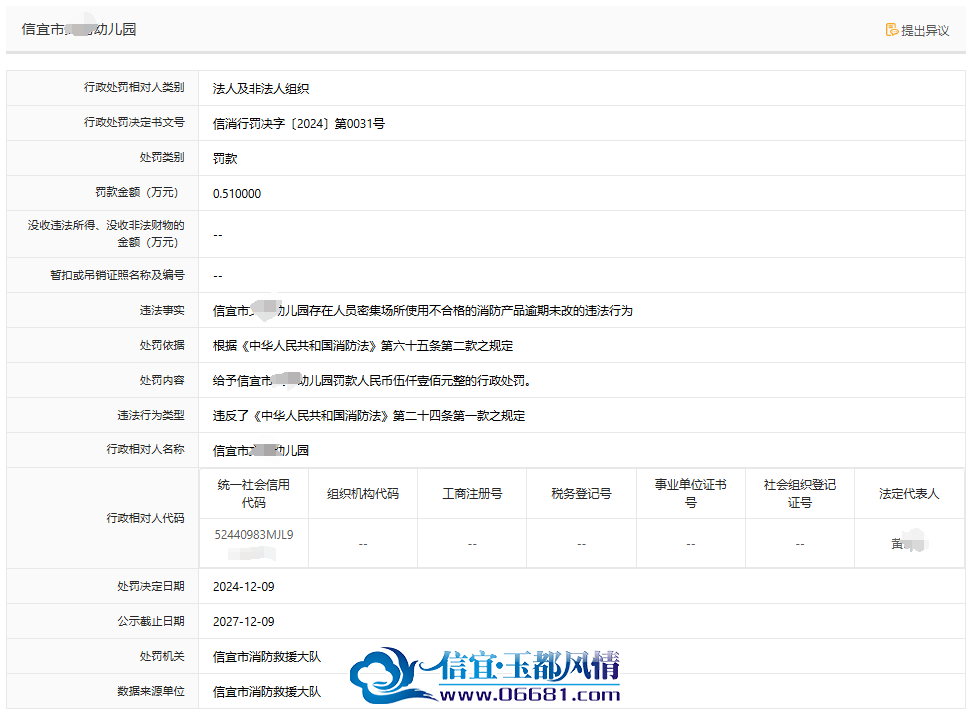Select the kindergarten title in the page header

coord(79,29)
